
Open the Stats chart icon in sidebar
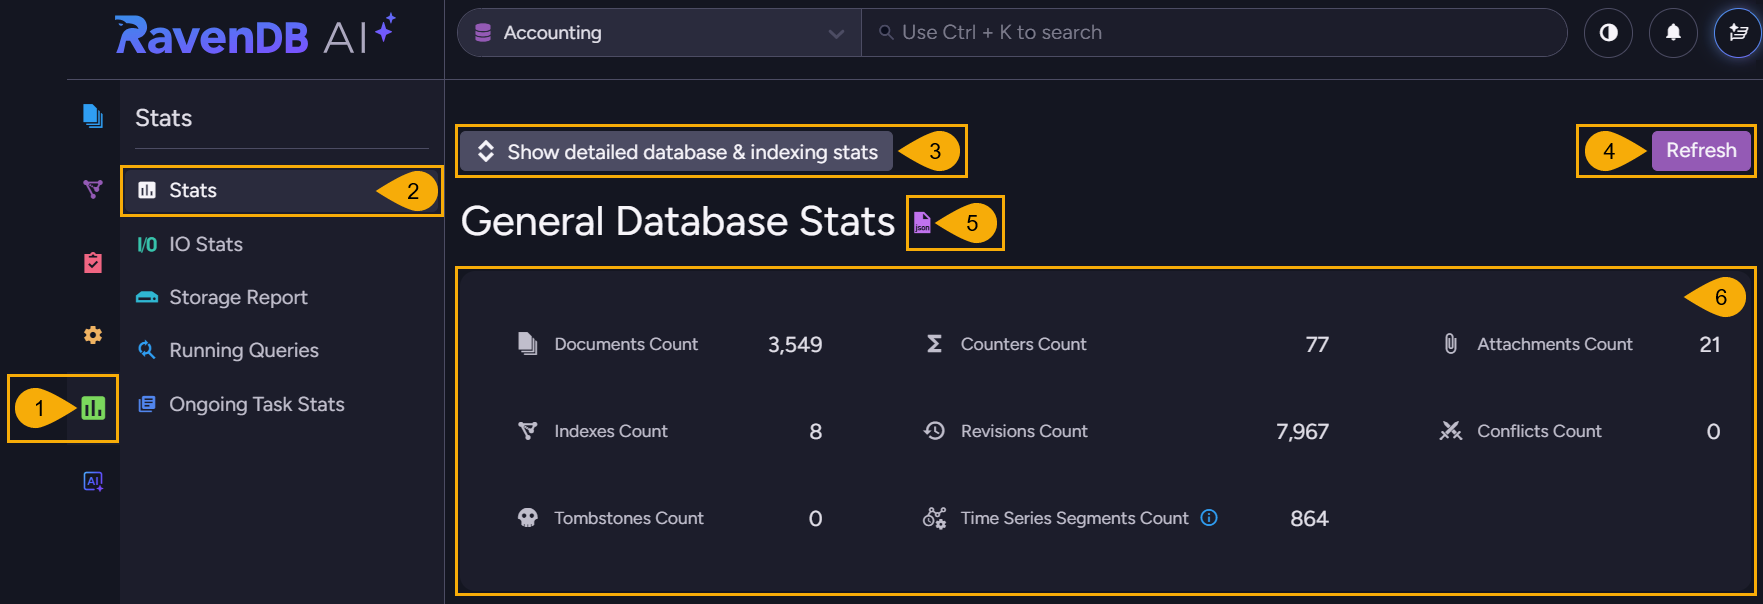(93, 408)
